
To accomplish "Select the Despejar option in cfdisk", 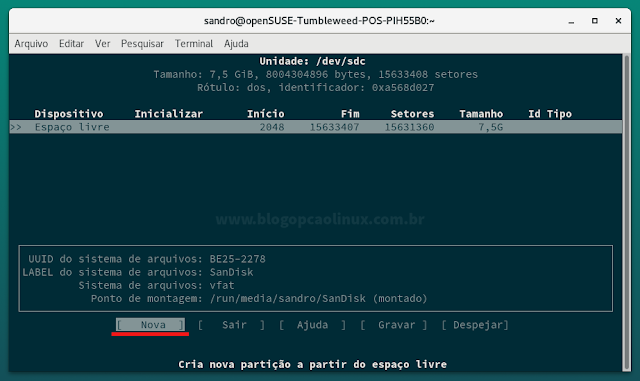I will tap(475, 325).
